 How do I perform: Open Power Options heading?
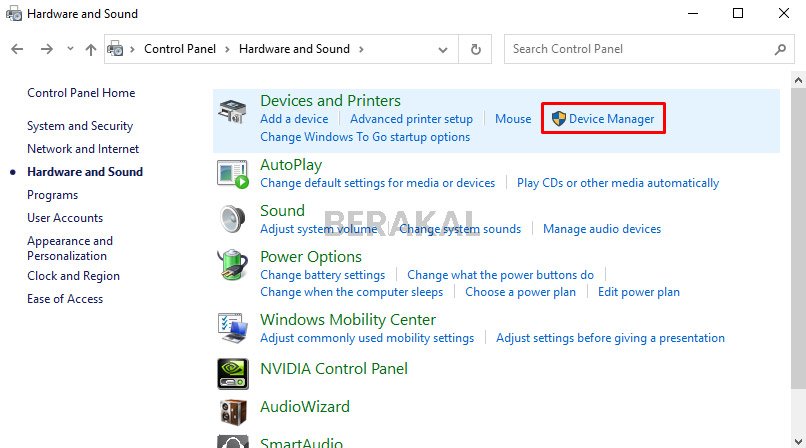[x=311, y=257]
